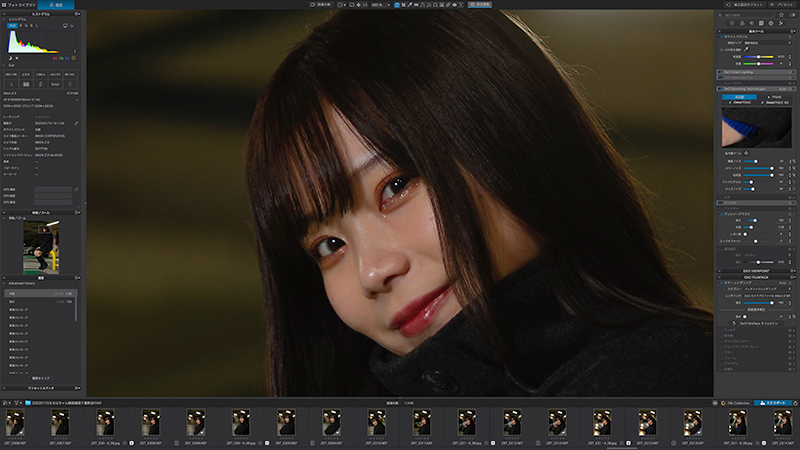This screenshot has height=450, width=800.
Task: Show Geometry corrections category icon
Action: (761, 23)
